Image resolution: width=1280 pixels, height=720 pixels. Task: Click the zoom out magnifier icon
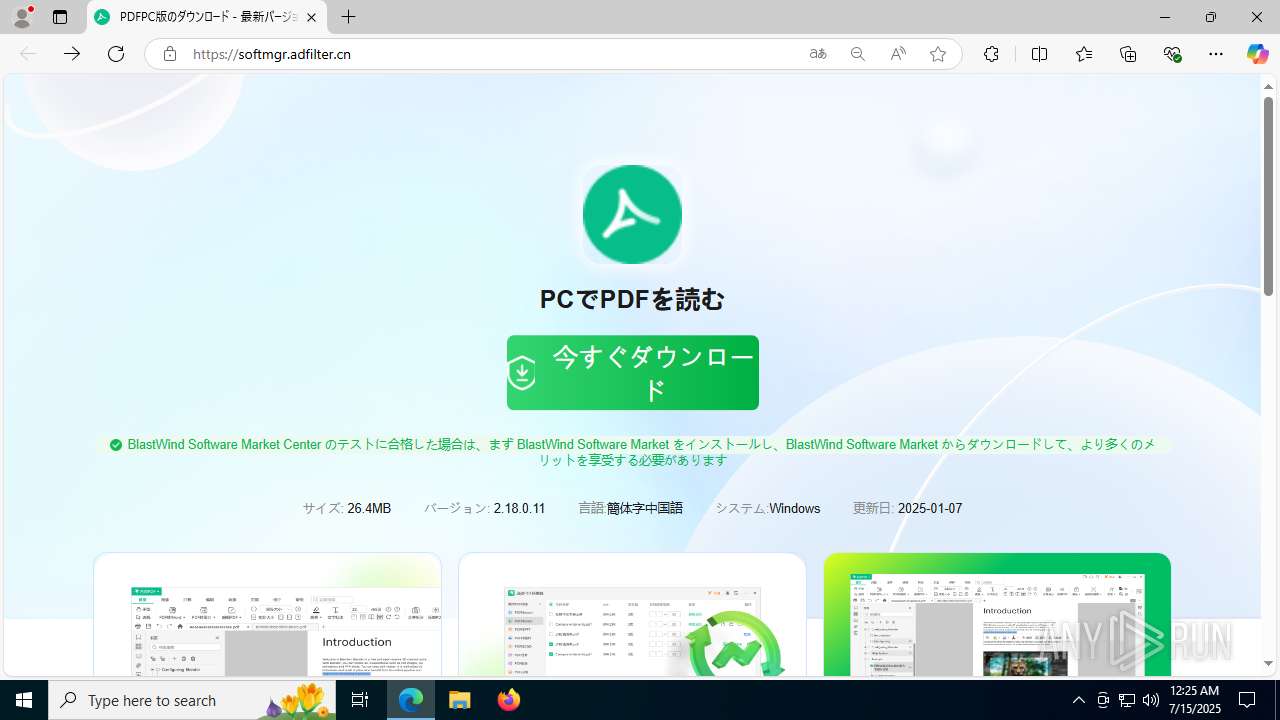coord(858,54)
